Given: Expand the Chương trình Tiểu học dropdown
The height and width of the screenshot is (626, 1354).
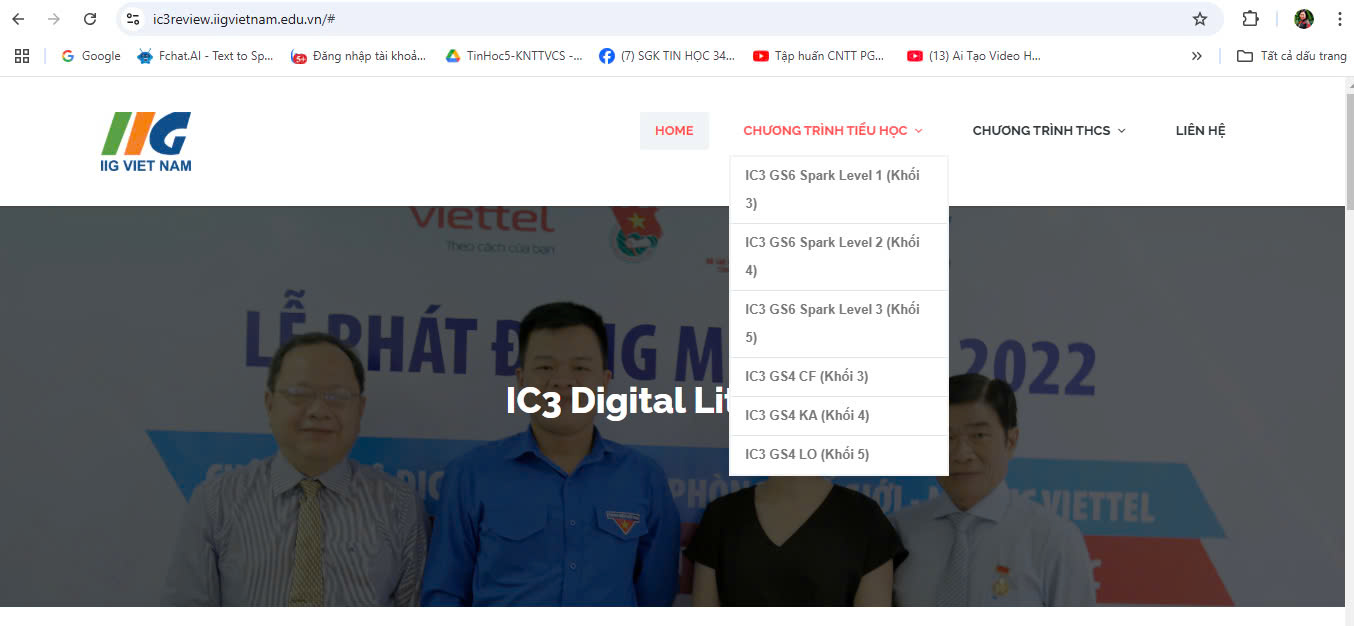Looking at the screenshot, I should point(832,131).
